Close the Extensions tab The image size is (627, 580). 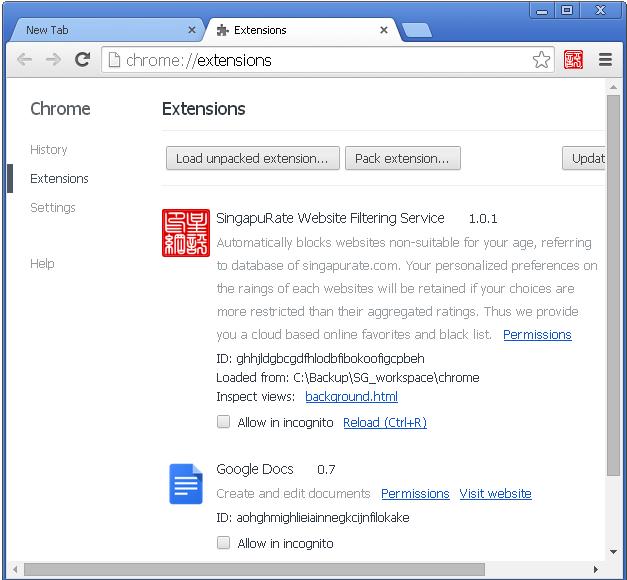tap(384, 30)
